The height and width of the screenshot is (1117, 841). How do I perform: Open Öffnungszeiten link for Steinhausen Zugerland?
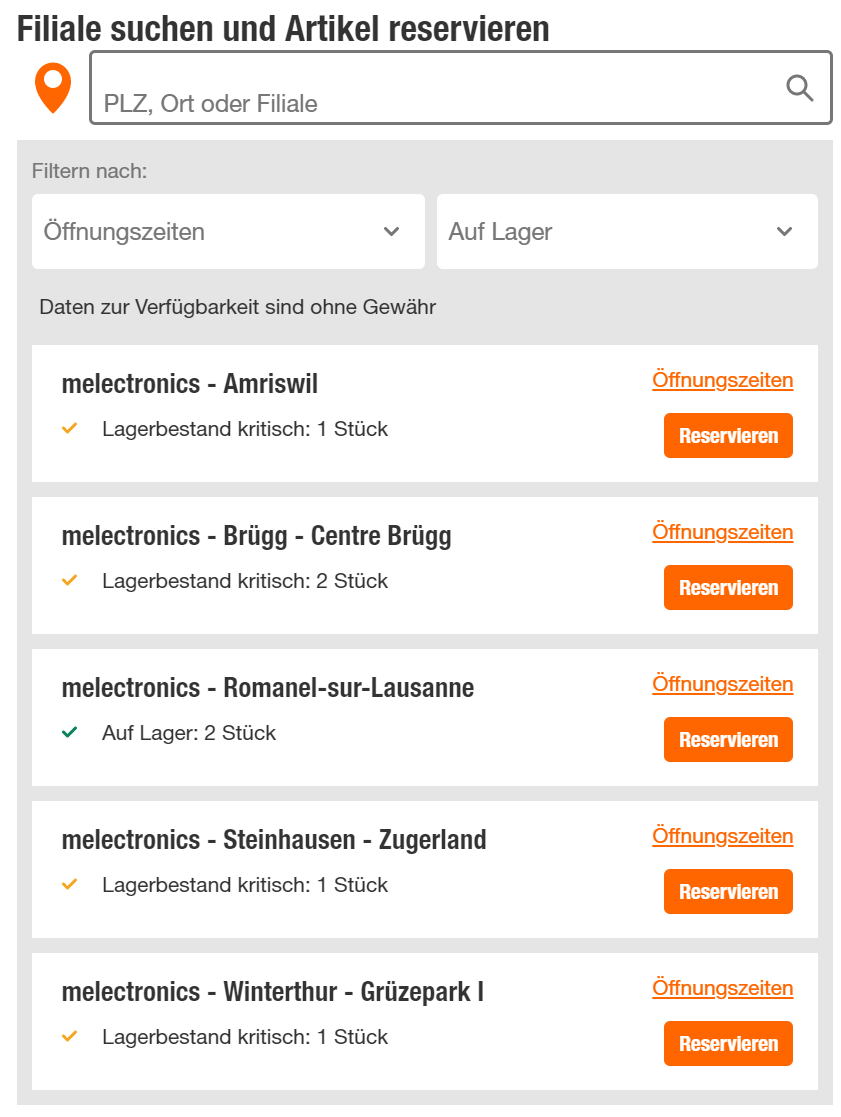point(722,836)
